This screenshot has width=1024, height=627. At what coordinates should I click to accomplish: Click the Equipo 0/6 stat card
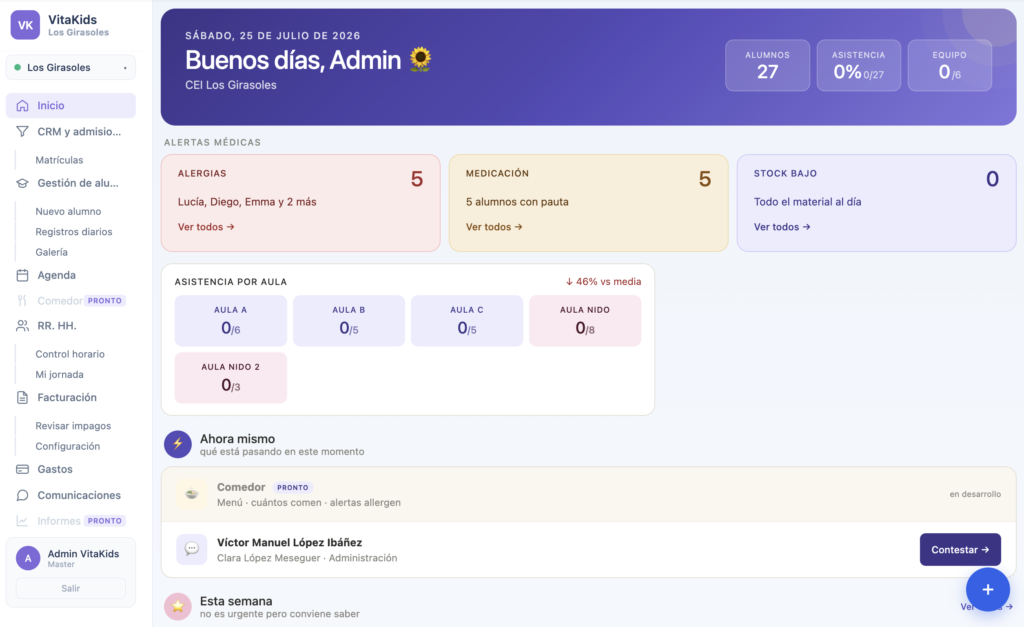tap(950, 65)
